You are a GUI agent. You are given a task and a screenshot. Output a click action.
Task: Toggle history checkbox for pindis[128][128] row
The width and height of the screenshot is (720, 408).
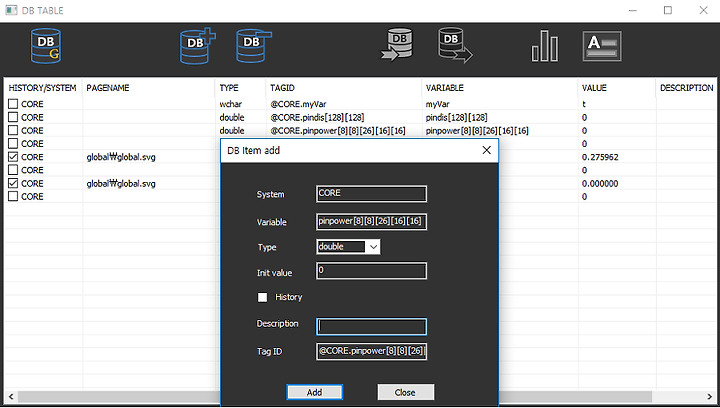[13, 117]
